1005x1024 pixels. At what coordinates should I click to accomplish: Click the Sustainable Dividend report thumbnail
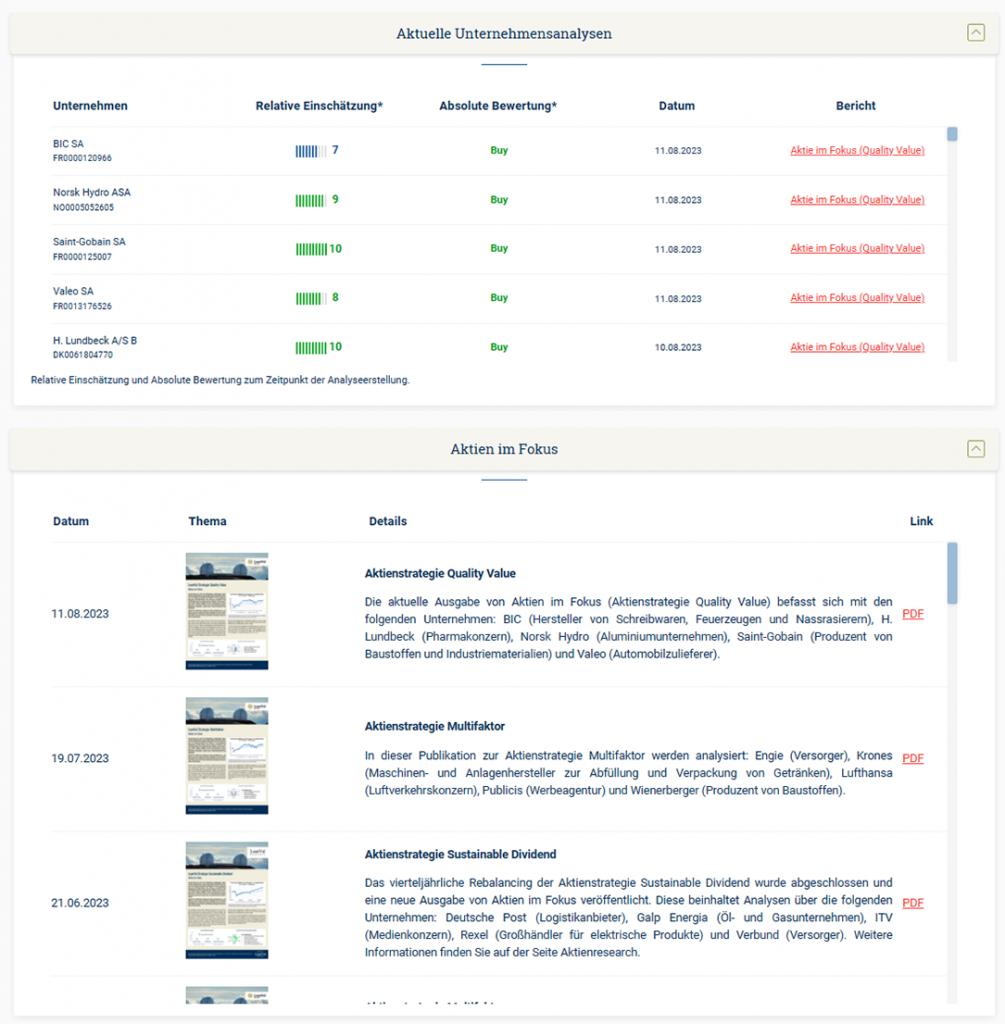pyautogui.click(x=227, y=900)
